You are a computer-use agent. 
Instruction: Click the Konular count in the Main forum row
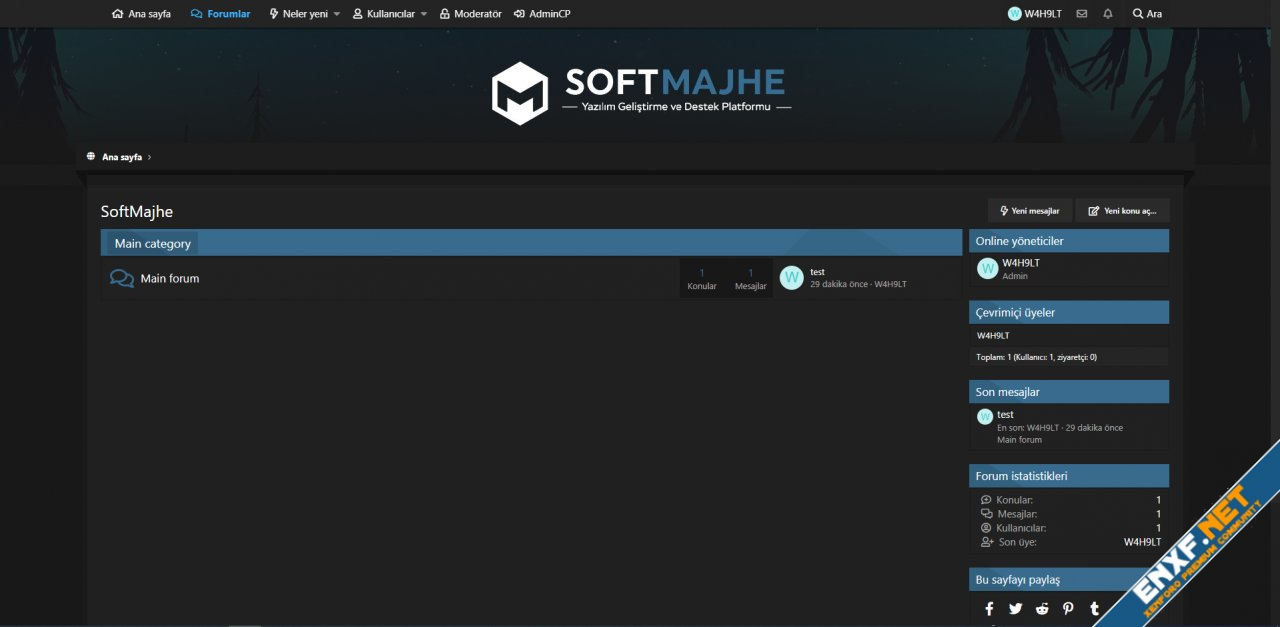pyautogui.click(x=702, y=272)
